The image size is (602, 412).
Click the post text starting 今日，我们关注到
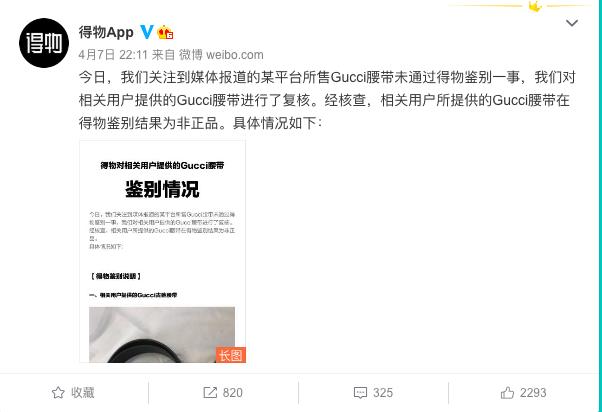(327, 100)
